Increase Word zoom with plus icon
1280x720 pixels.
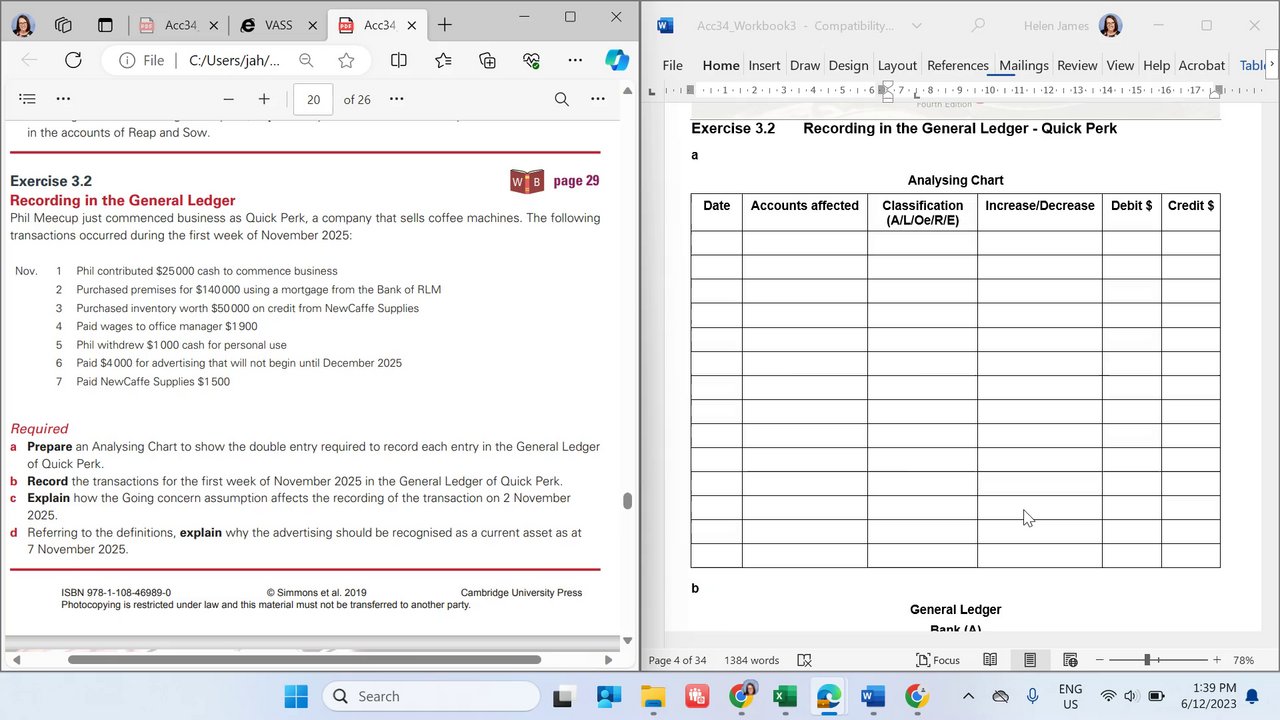click(x=1217, y=660)
